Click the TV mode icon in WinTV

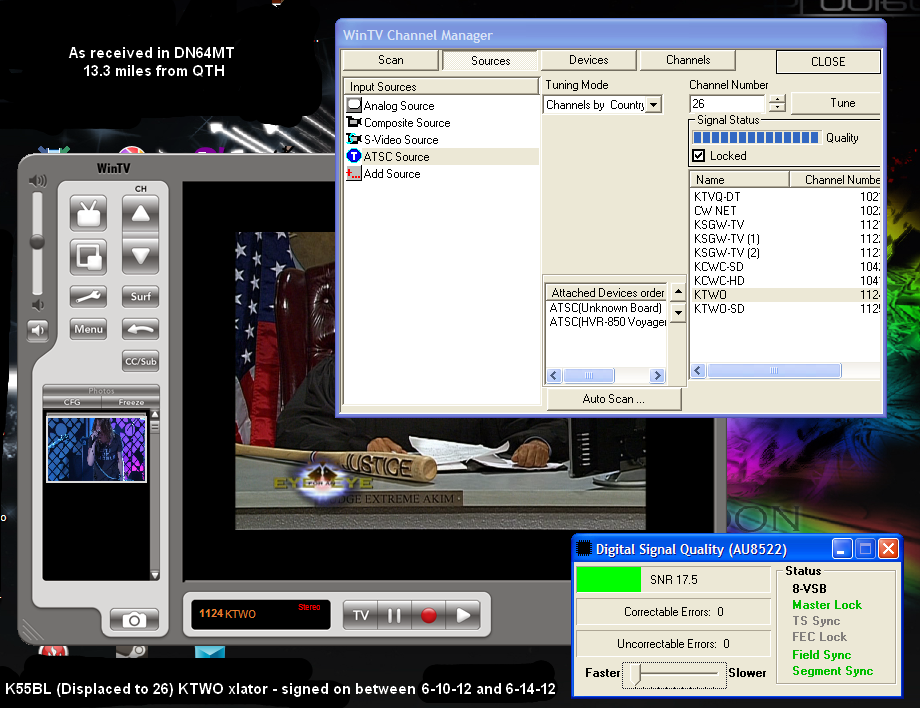[x=89, y=212]
